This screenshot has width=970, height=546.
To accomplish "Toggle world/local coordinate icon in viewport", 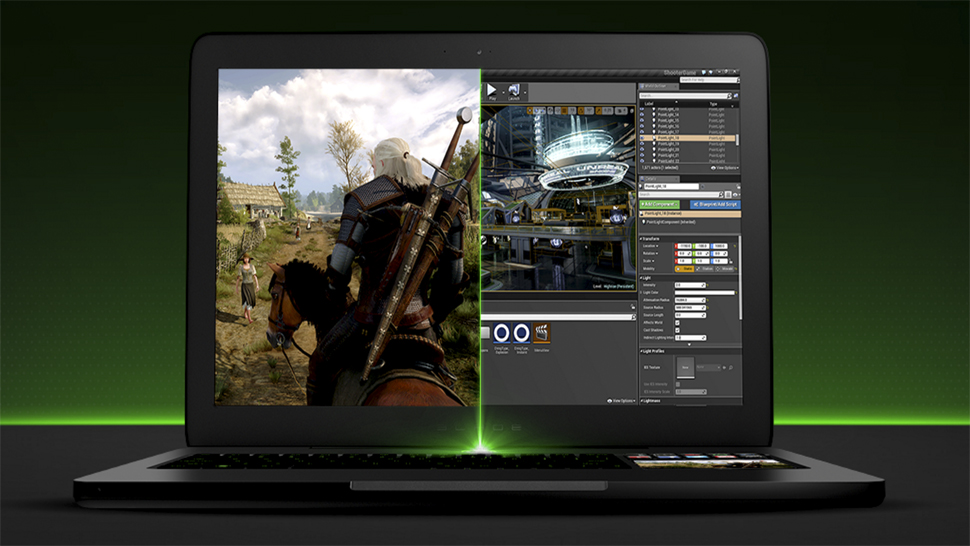I will (550, 111).
